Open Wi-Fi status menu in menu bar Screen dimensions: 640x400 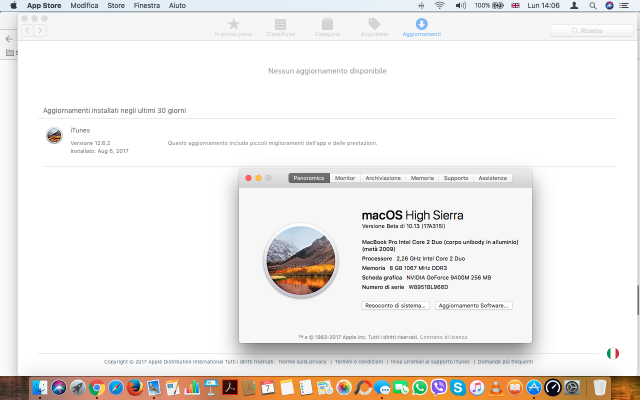coord(440,5)
